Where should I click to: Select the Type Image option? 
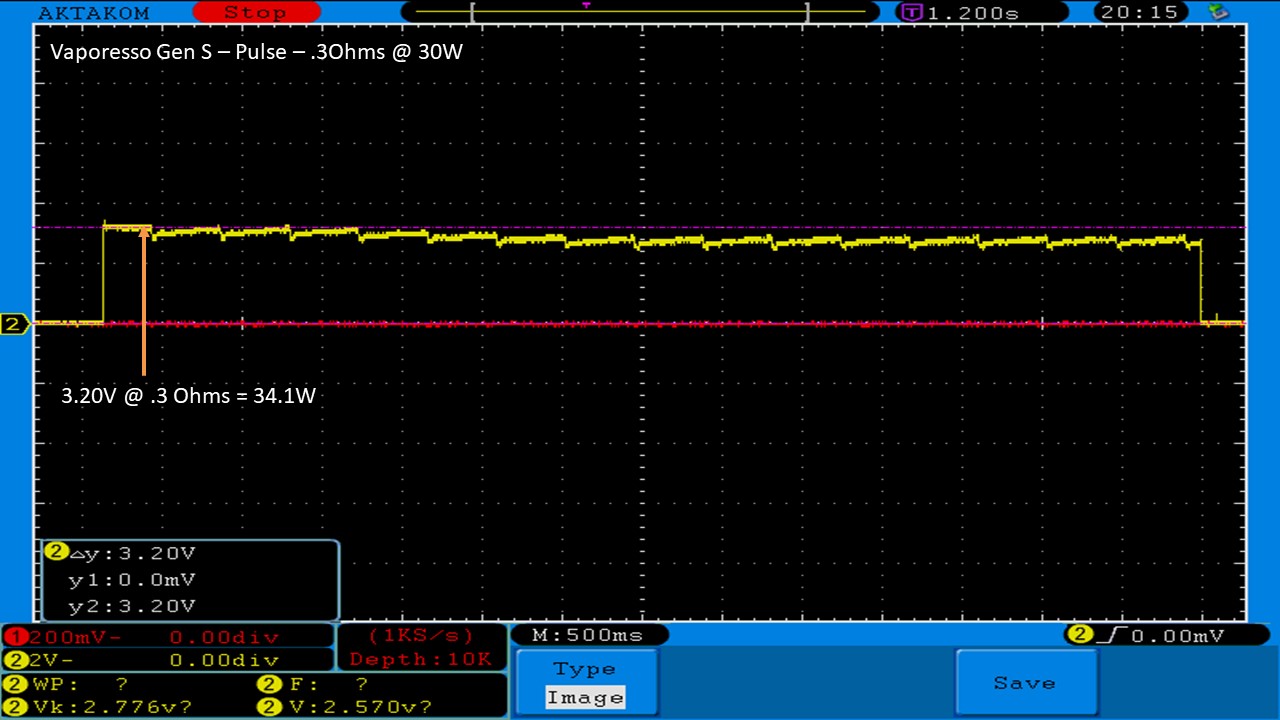click(584, 683)
